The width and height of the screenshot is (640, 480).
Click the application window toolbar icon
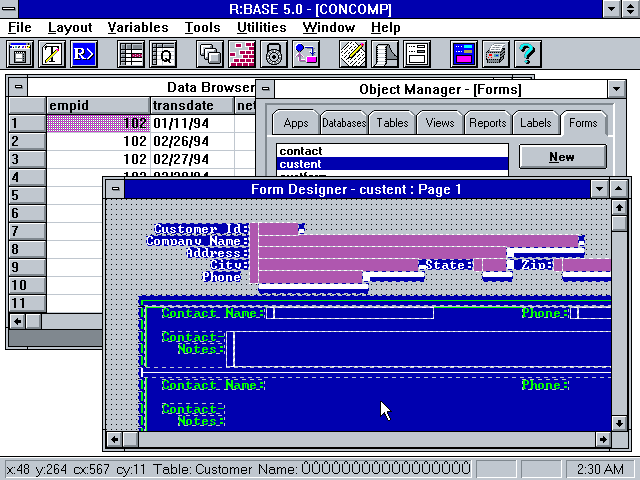(x=20, y=54)
